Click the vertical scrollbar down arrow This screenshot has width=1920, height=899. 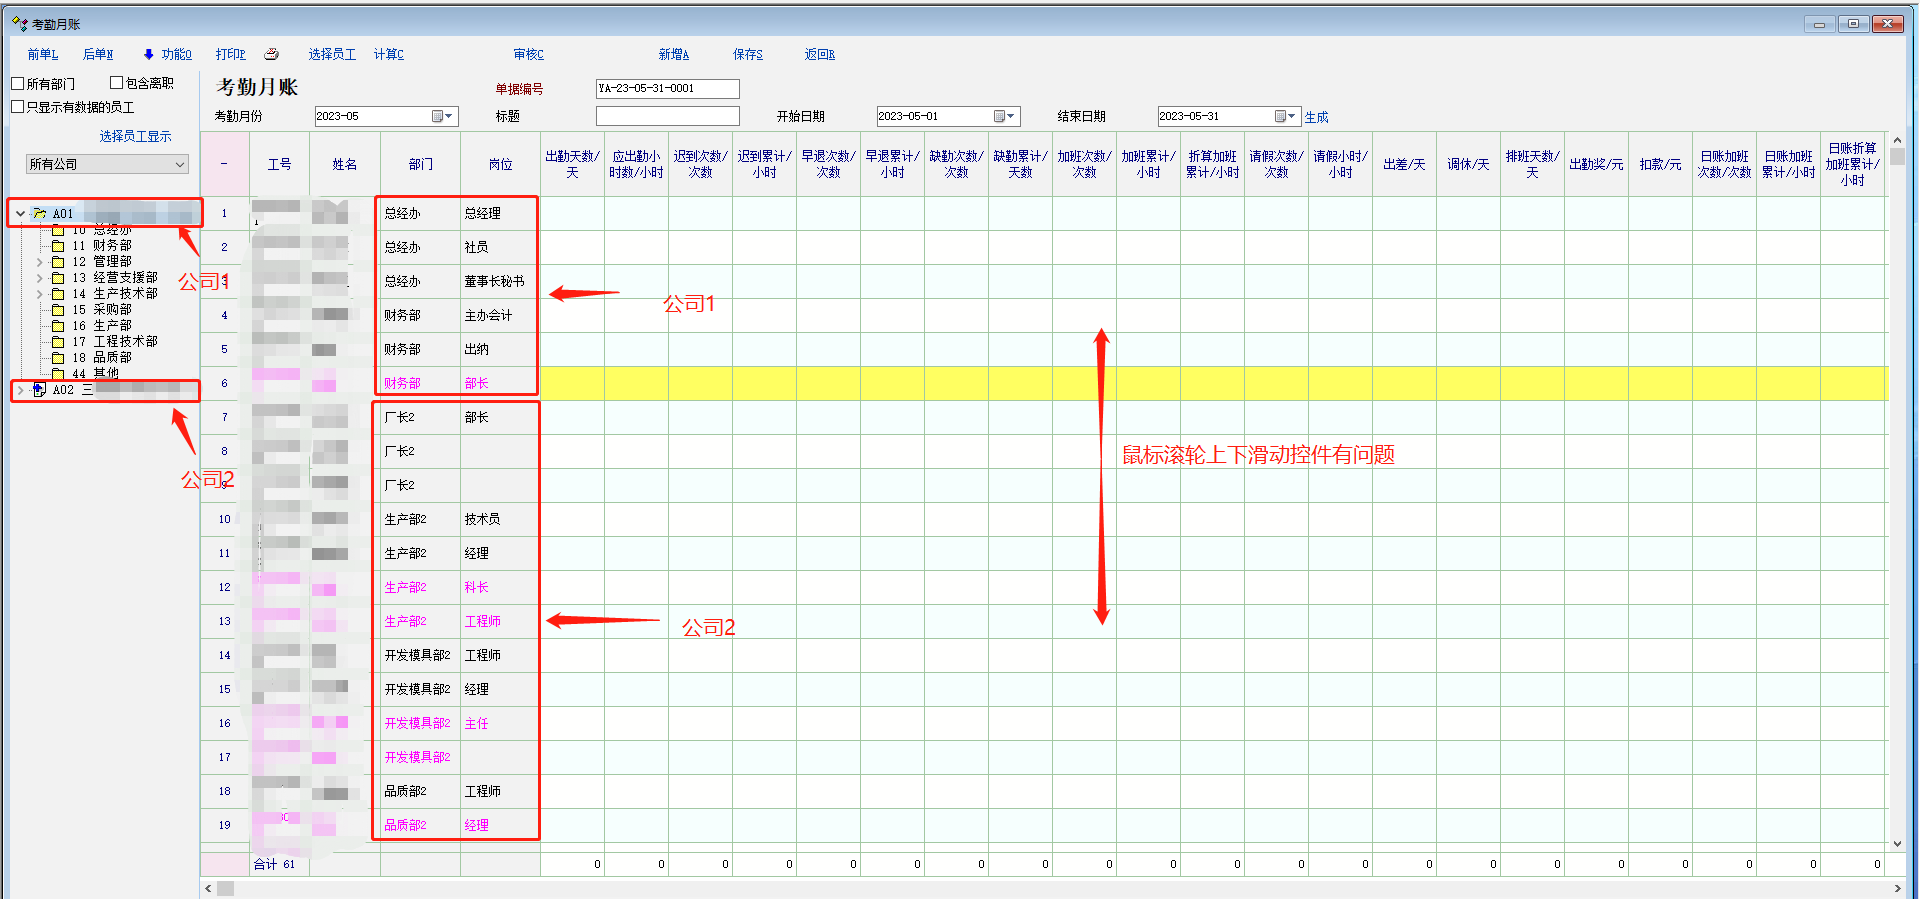pyautogui.click(x=1897, y=844)
